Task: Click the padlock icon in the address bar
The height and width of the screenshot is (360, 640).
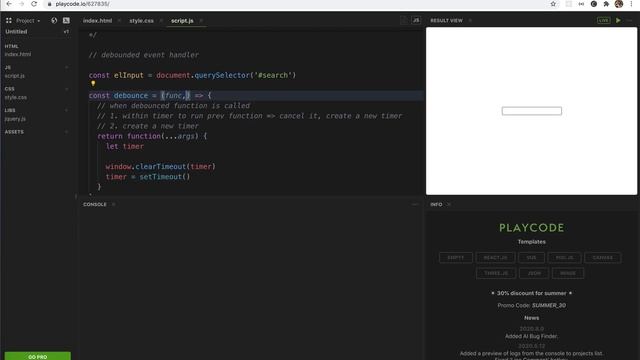Action: click(49, 4)
